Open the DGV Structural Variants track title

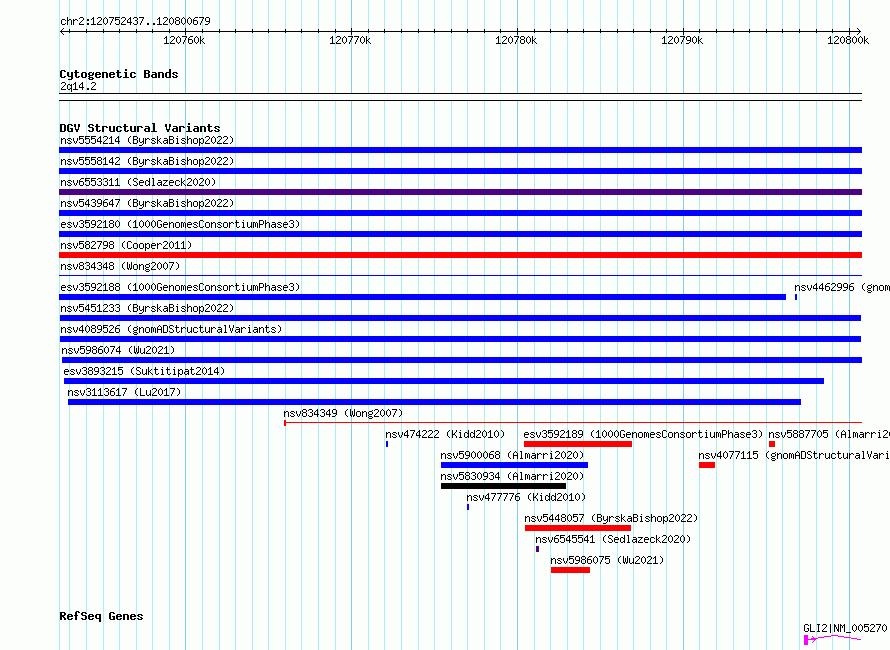pos(140,128)
